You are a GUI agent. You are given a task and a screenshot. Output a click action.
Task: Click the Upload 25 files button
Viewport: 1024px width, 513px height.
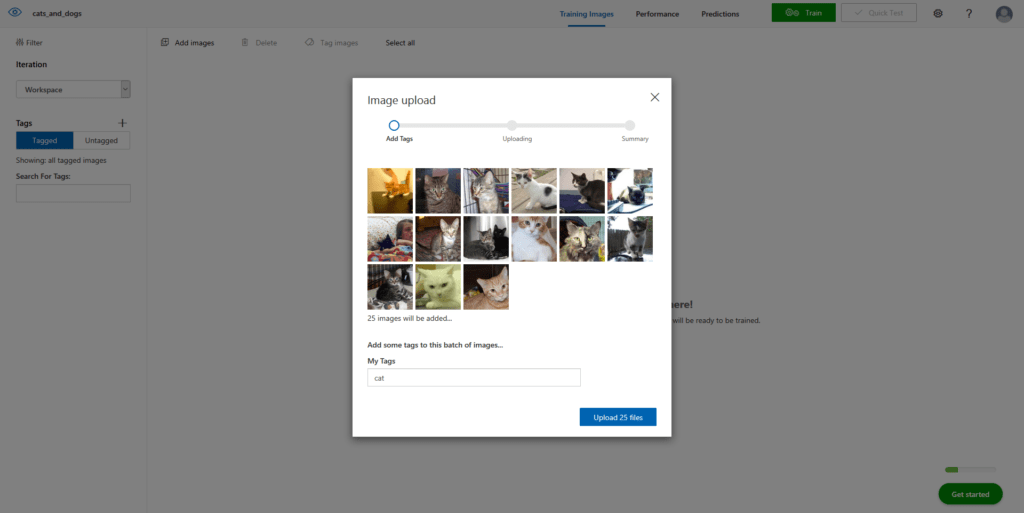click(618, 417)
